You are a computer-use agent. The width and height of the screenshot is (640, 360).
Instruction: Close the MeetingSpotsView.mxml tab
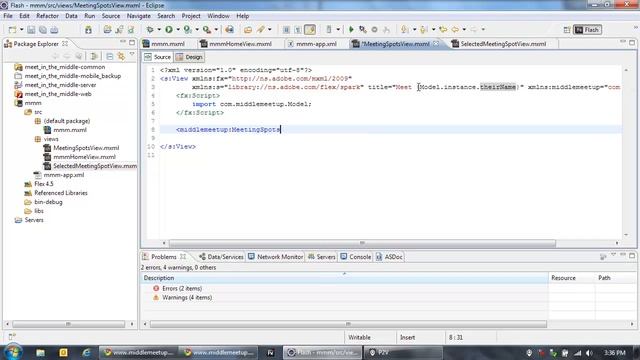pos(436,43)
